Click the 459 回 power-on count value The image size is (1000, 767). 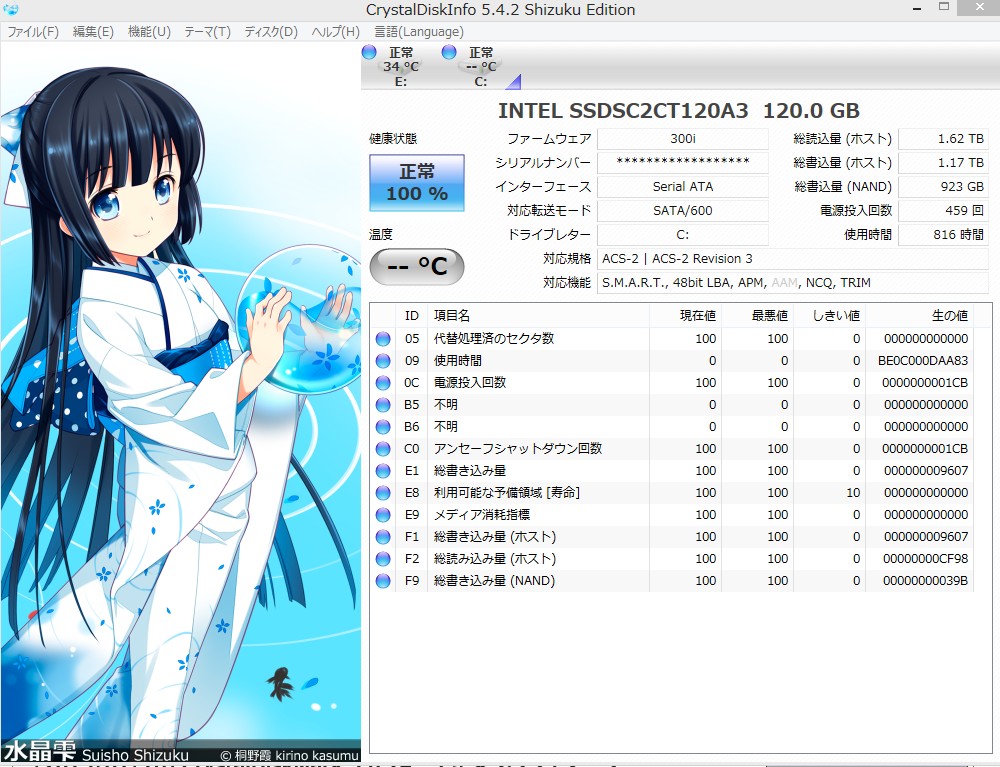coord(943,210)
